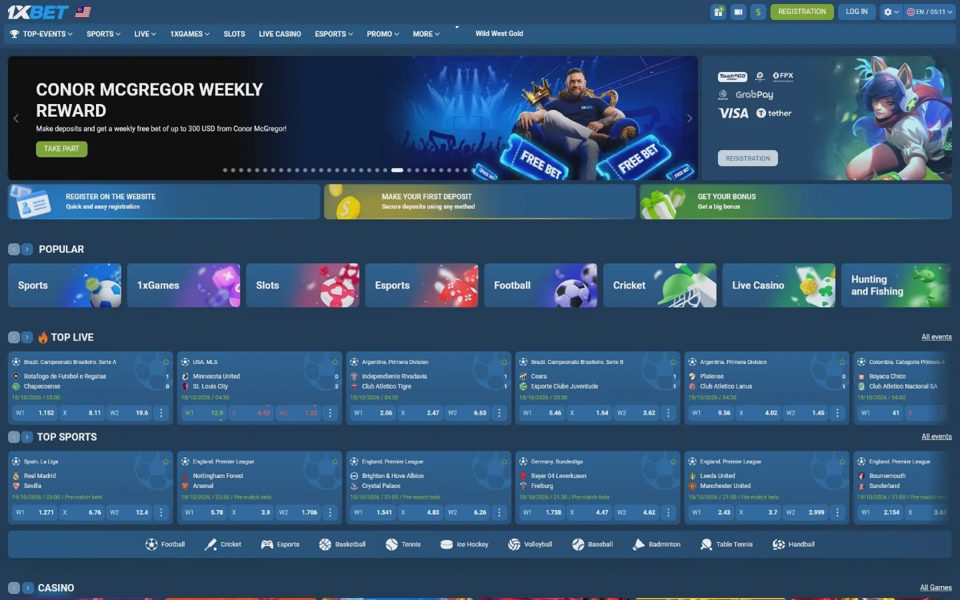Expand the Top-Events menu
Image resolution: width=960 pixels, height=600 pixels.
tap(42, 34)
